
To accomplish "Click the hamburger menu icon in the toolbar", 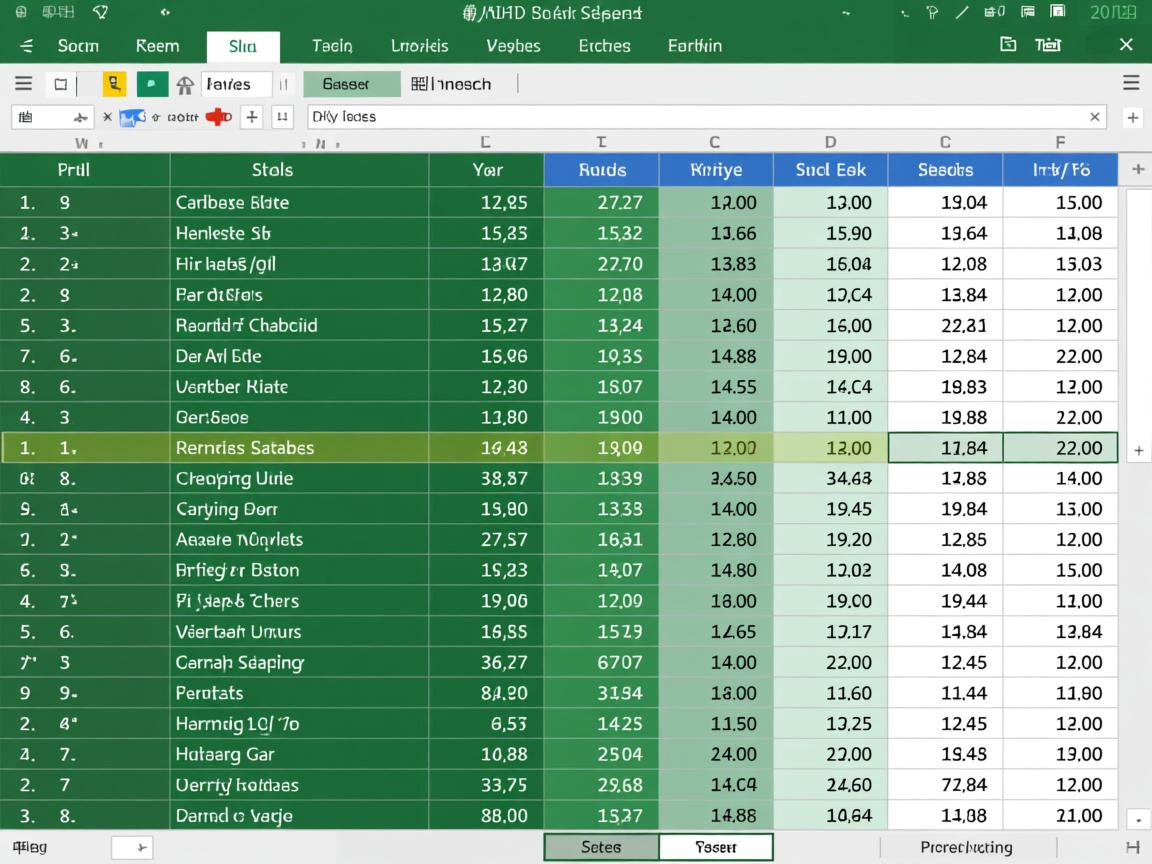I will [x=24, y=84].
